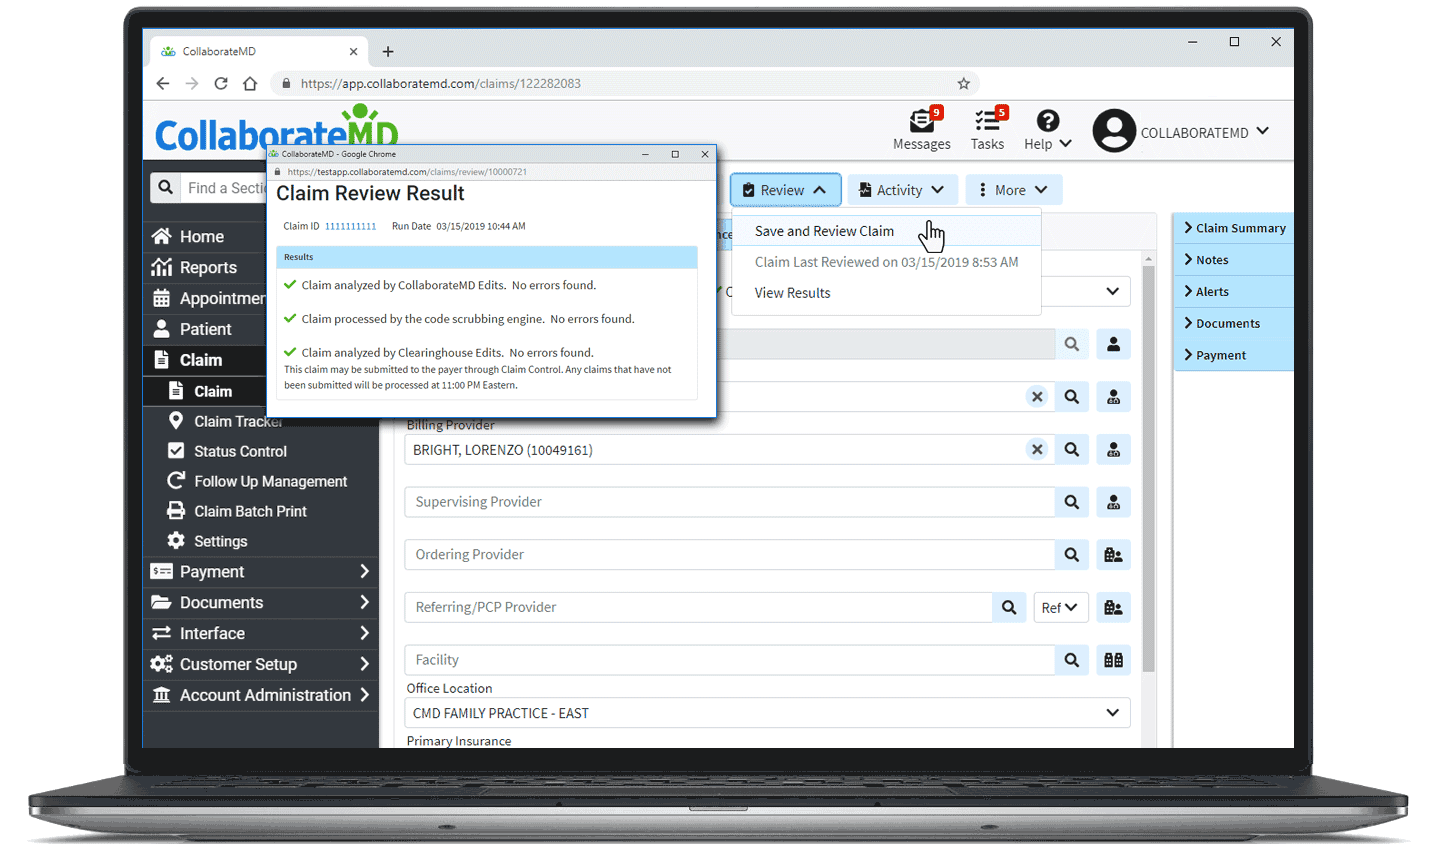Clear the field above Billing Provider

(1037, 397)
